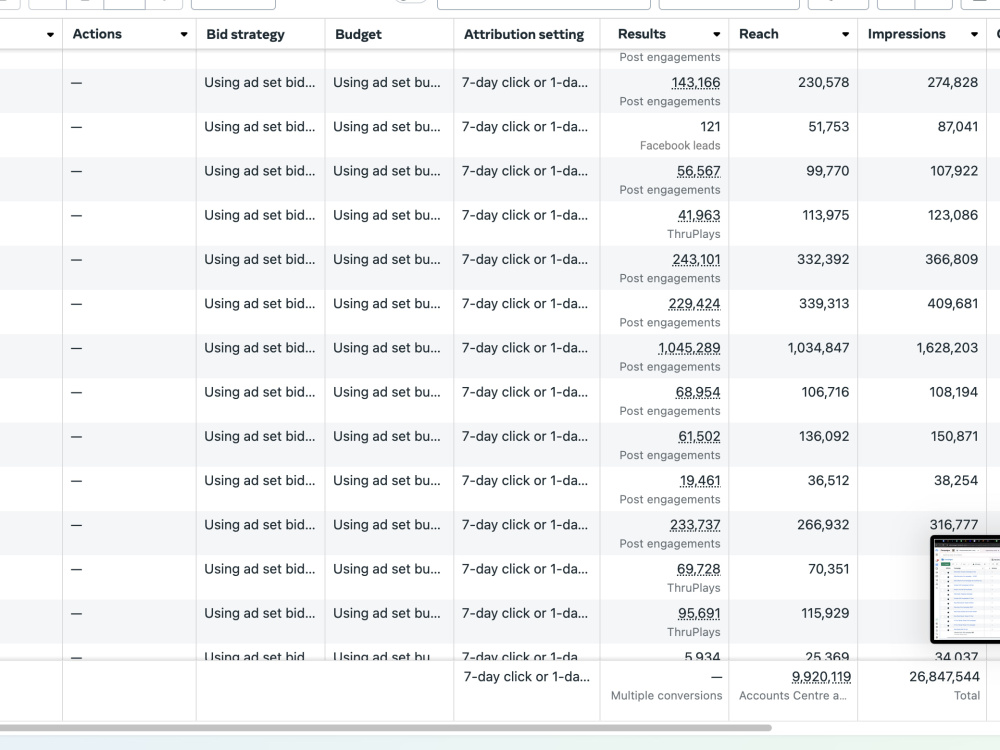Select the 121 Facebook leads result value
The image size is (1000, 750).
point(710,127)
